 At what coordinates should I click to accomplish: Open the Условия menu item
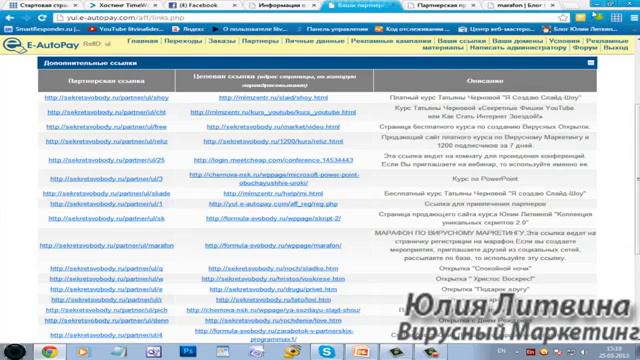(564, 41)
